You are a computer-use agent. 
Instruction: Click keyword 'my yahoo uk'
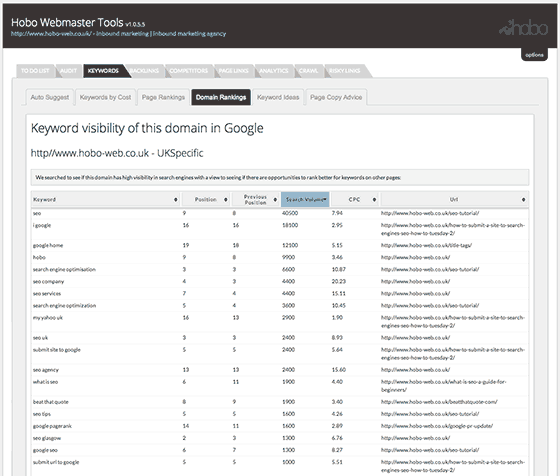(48, 317)
